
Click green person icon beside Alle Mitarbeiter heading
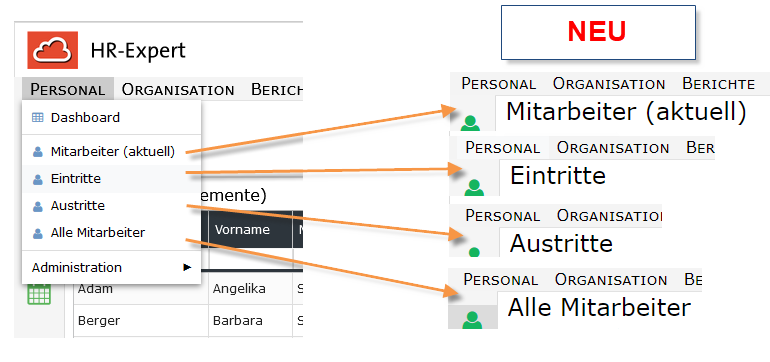(472, 320)
